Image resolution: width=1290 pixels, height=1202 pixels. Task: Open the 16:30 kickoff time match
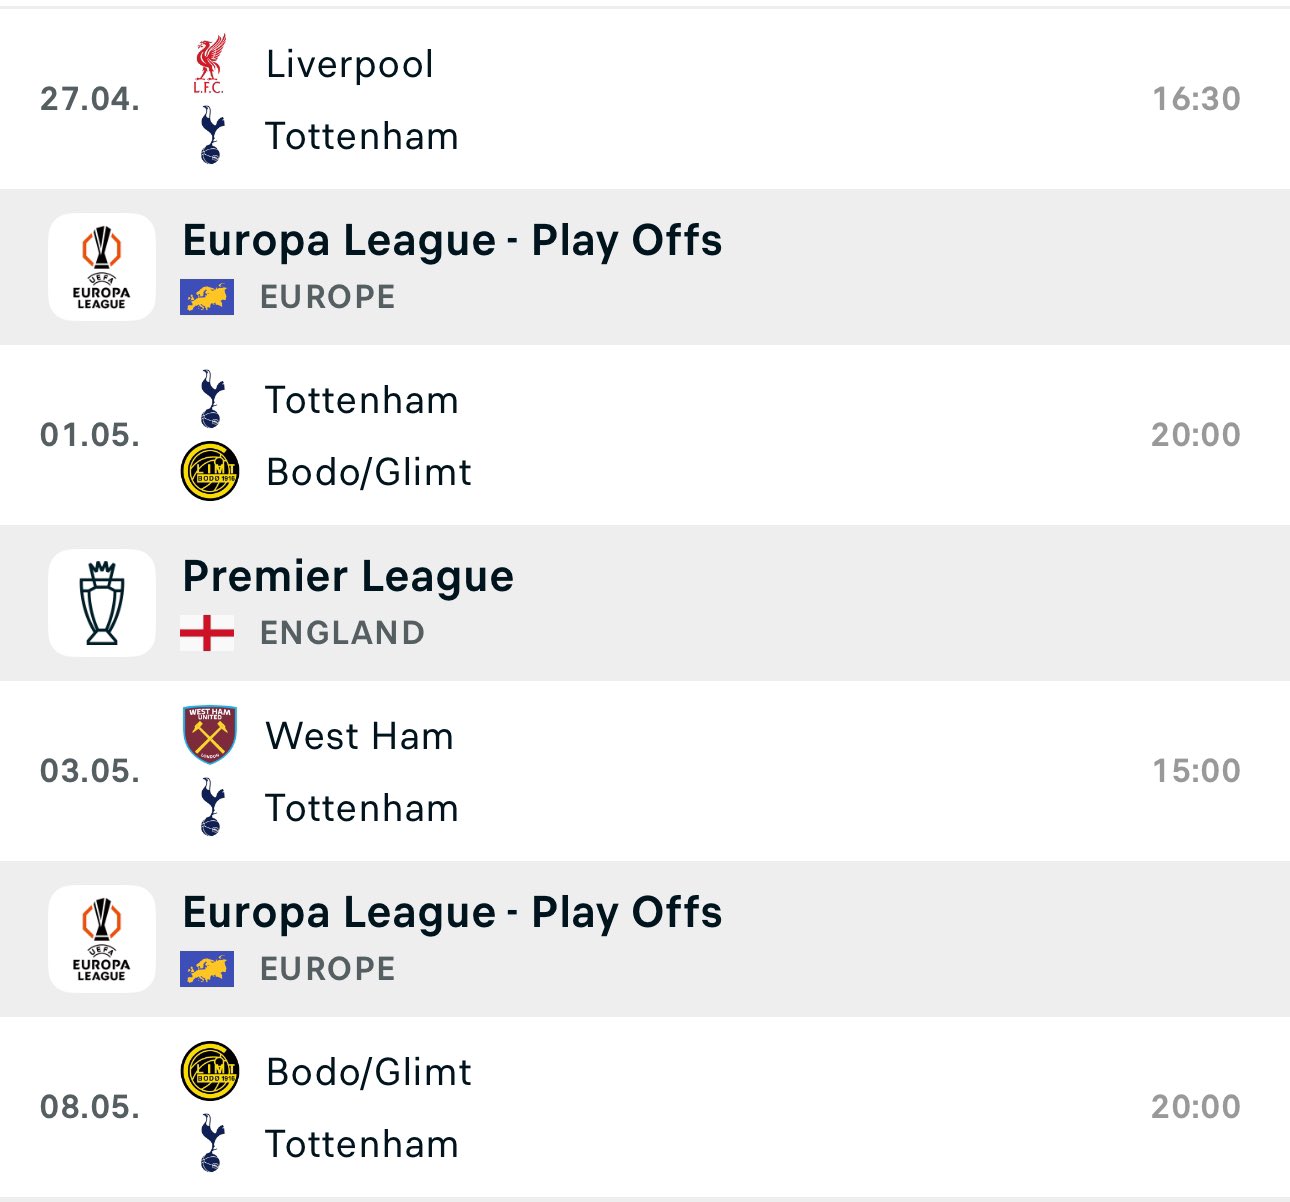[645, 99]
